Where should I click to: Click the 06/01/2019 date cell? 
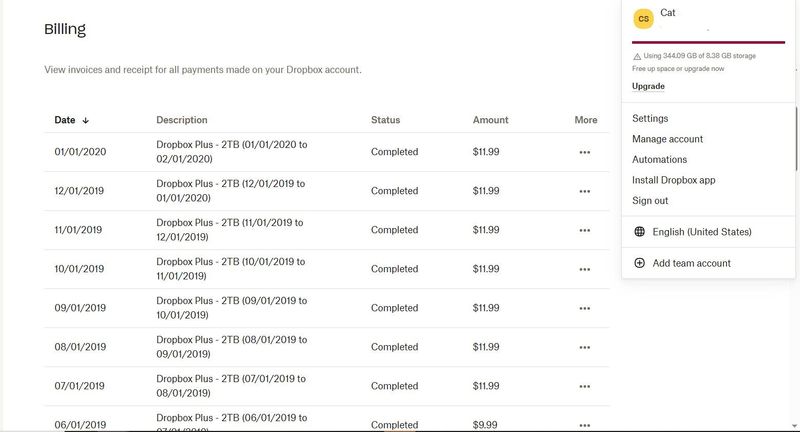point(80,425)
